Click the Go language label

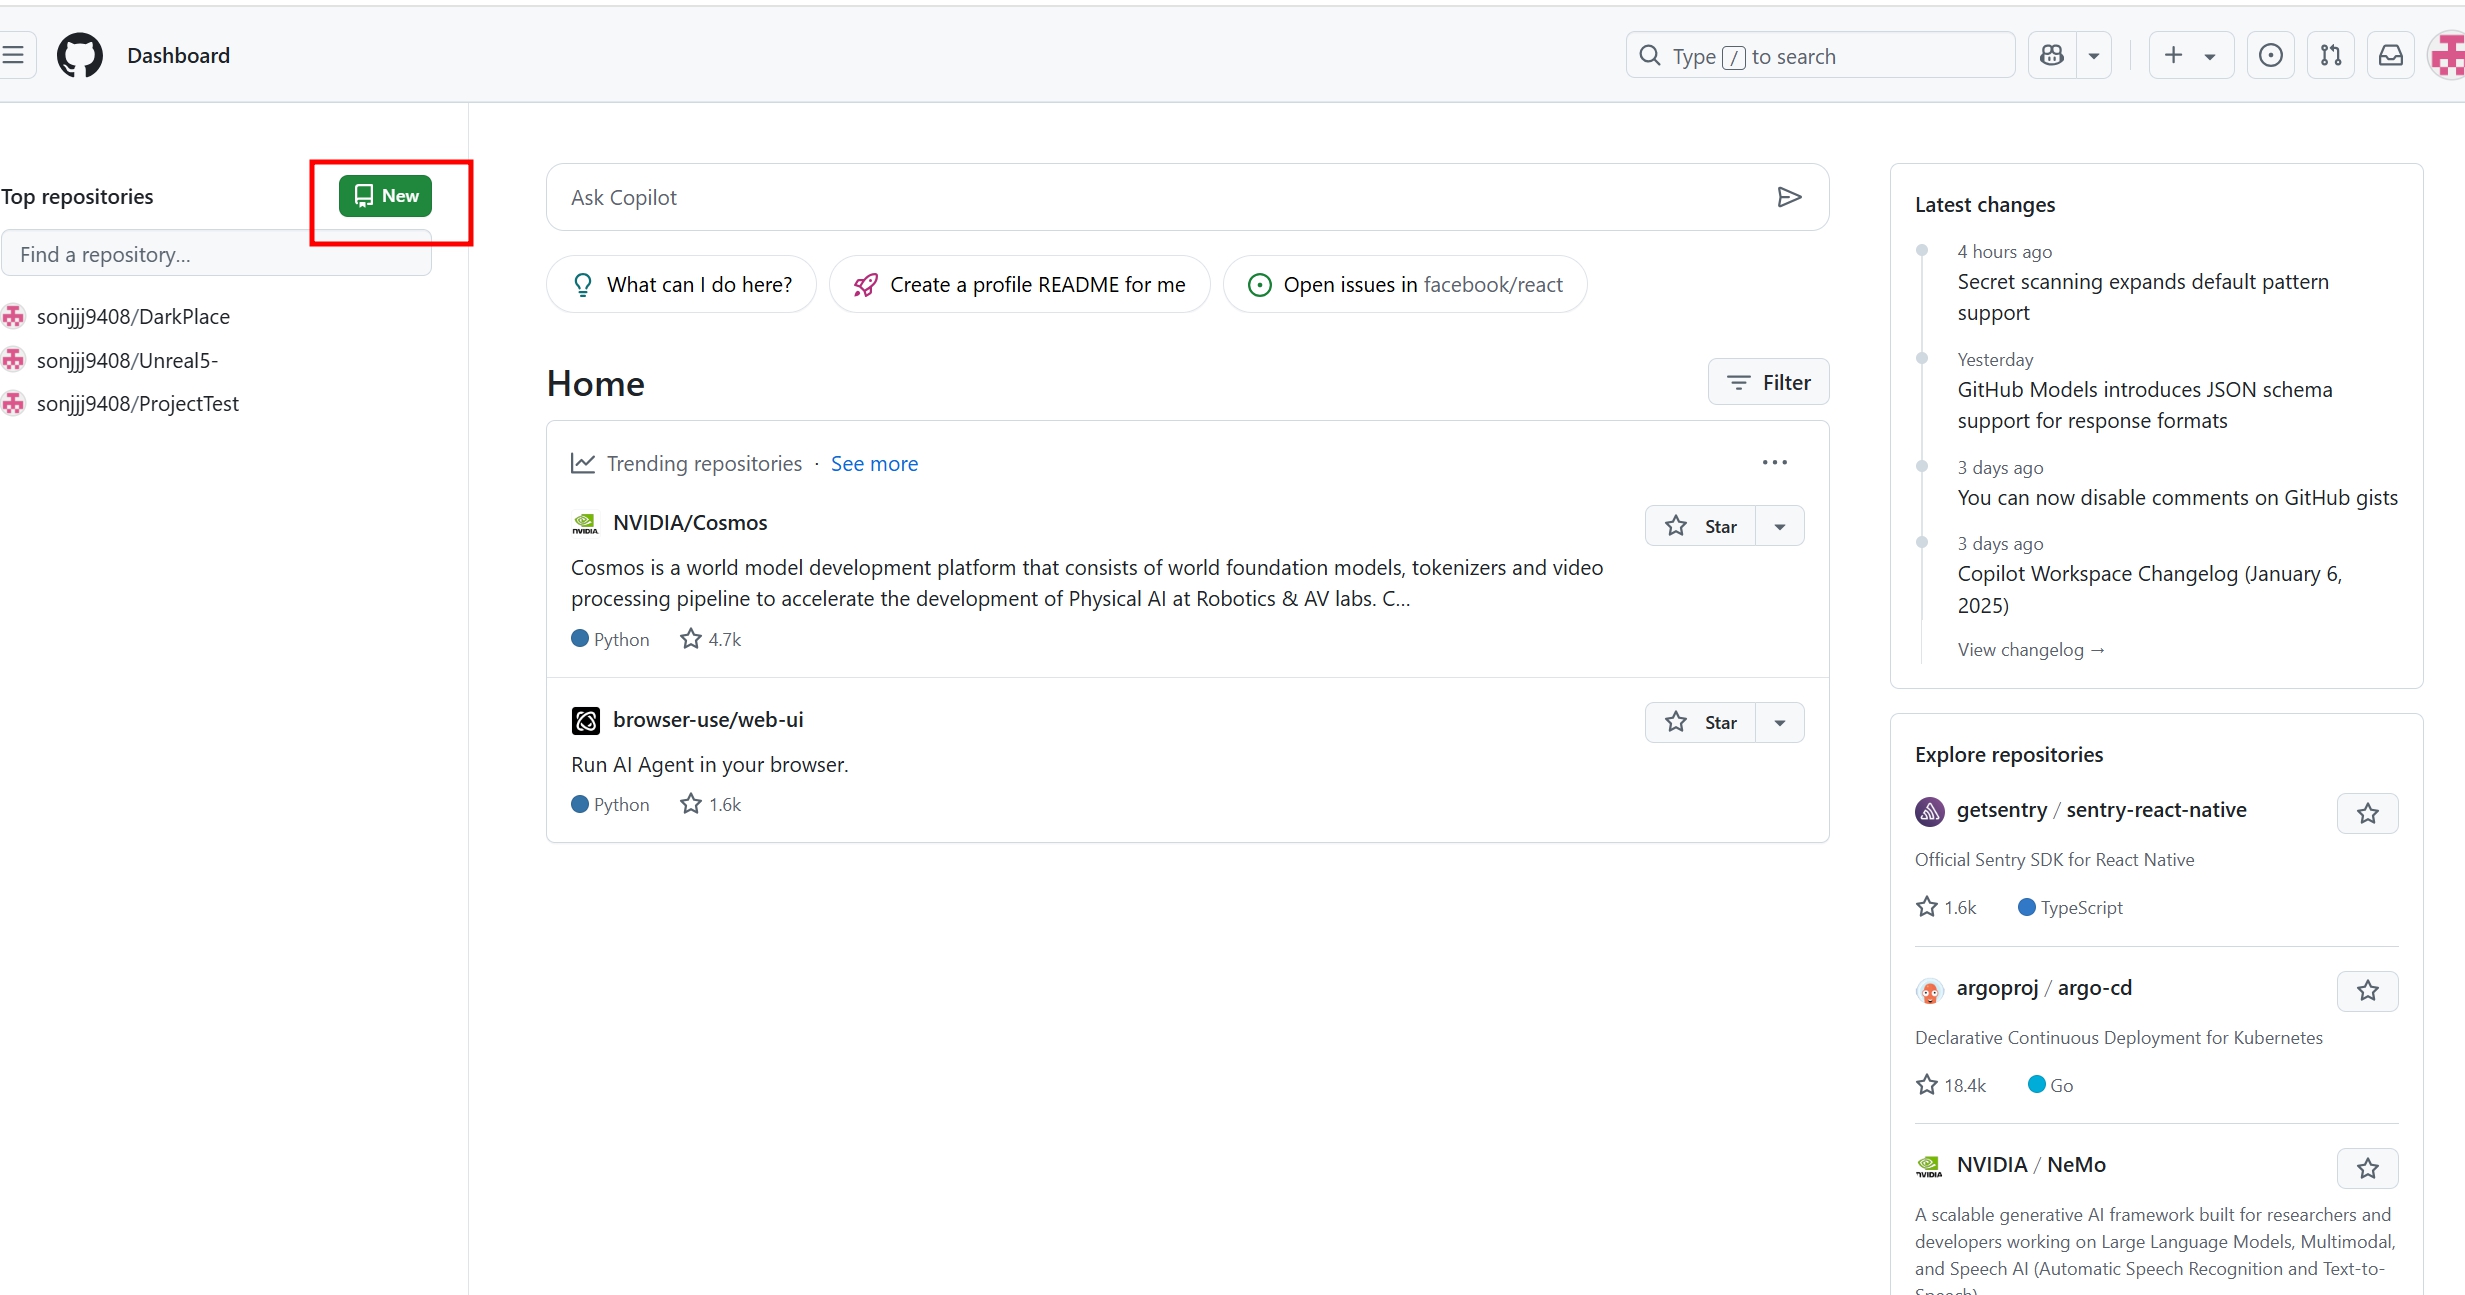click(2061, 1085)
